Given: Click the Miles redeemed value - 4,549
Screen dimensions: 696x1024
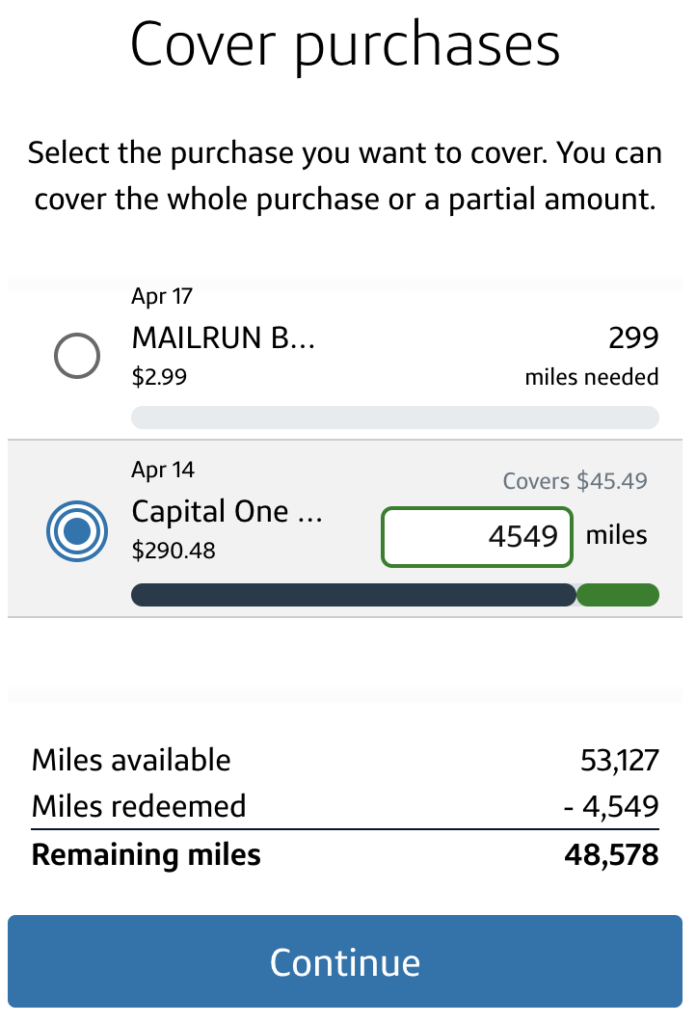Looking at the screenshot, I should tap(611, 807).
